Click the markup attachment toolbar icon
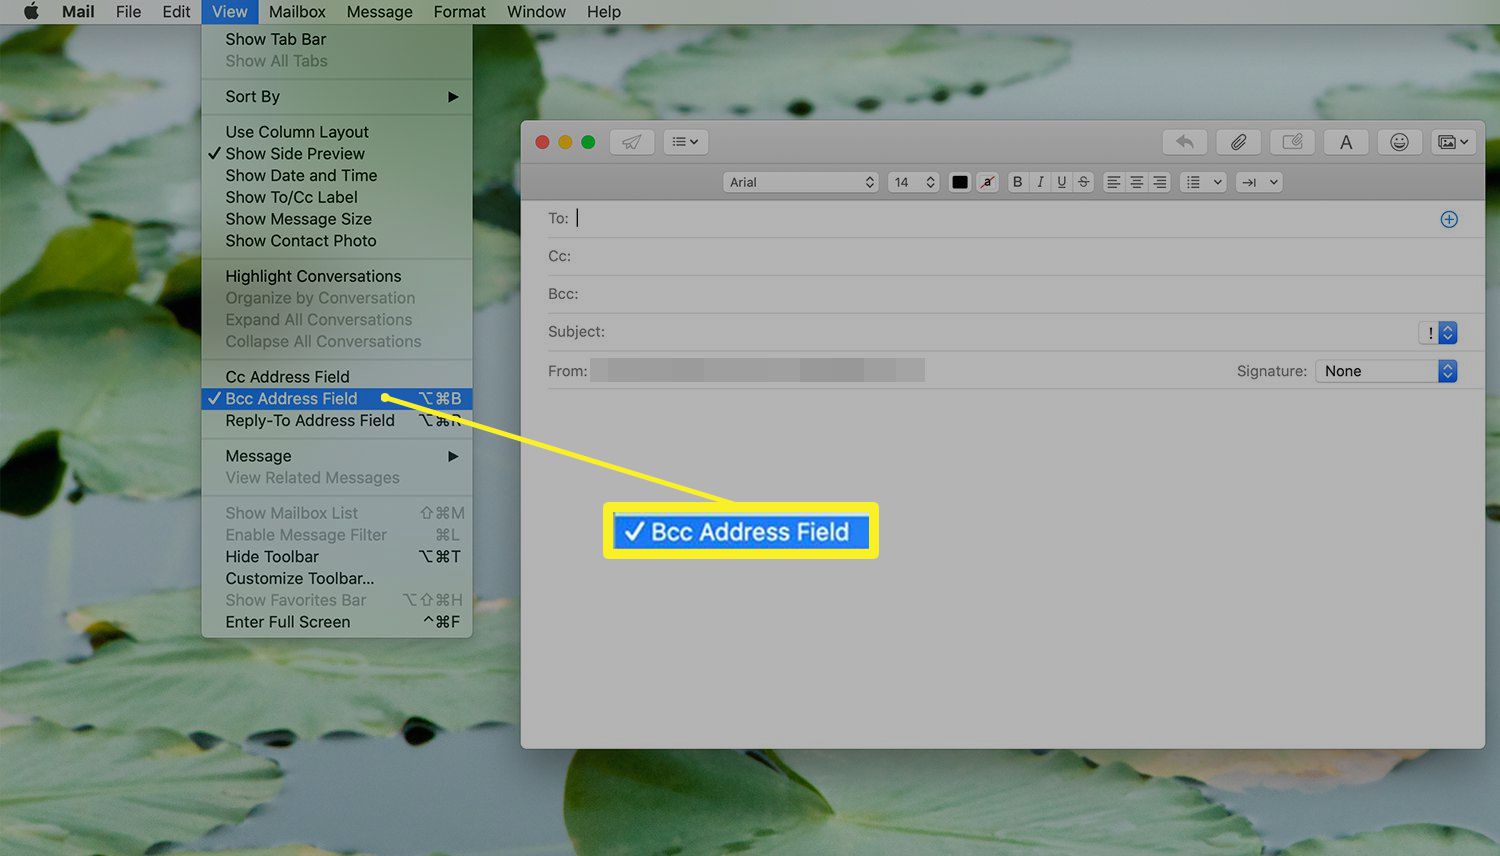 [1292, 142]
